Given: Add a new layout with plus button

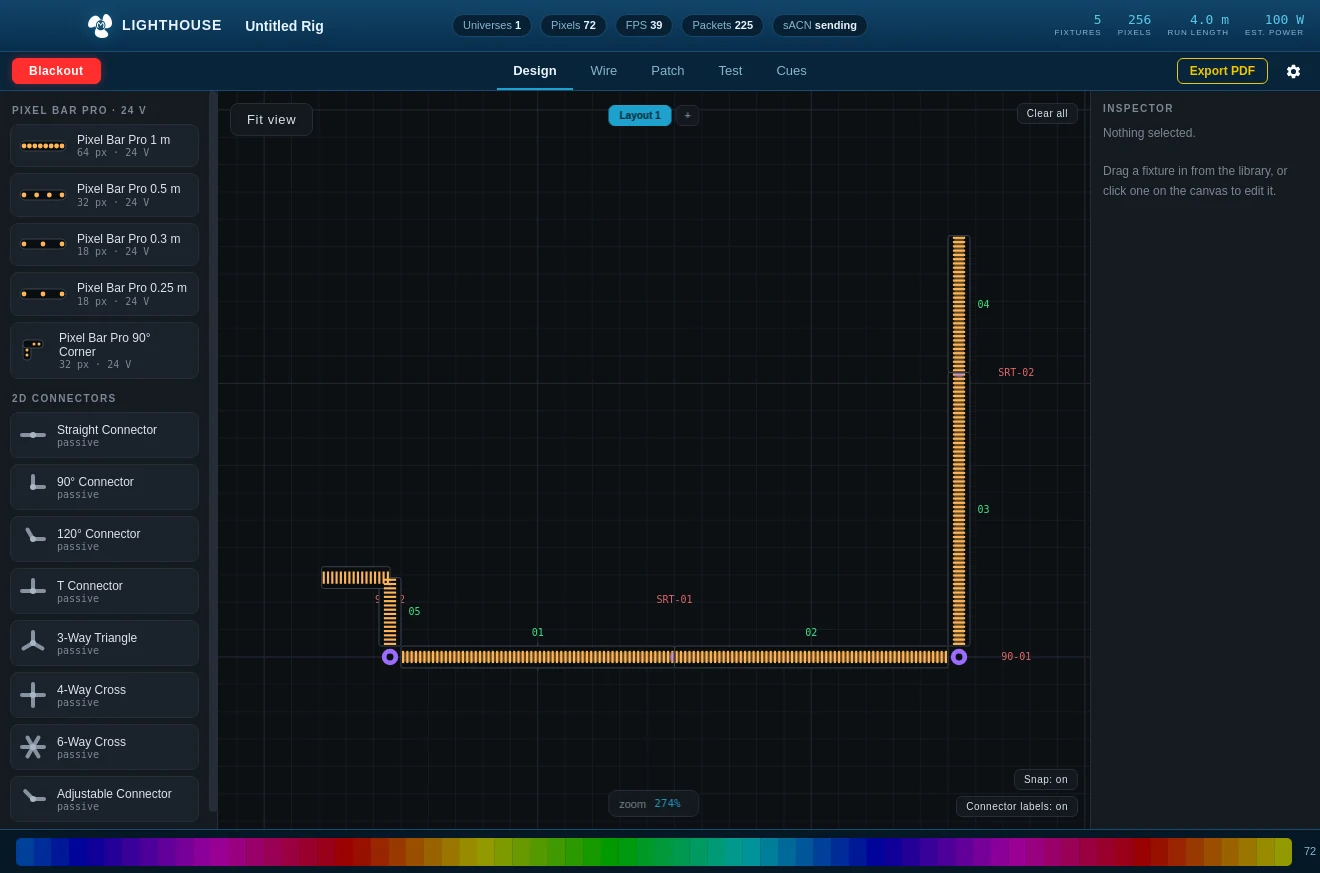Looking at the screenshot, I should 688,116.
